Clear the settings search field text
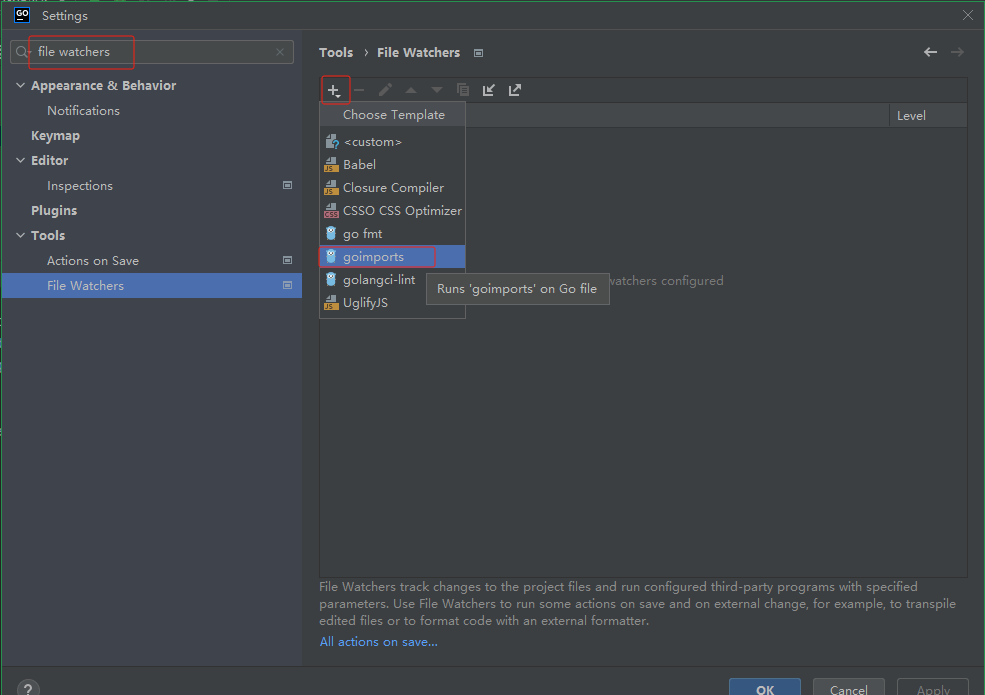The image size is (985, 695). 280,52
